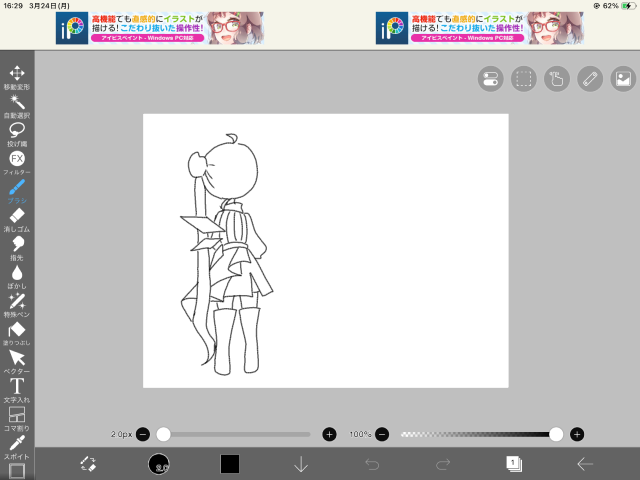Viewport: 640px width, 480px height.
Task: Increase brush thickness with plus button
Action: (x=329, y=434)
